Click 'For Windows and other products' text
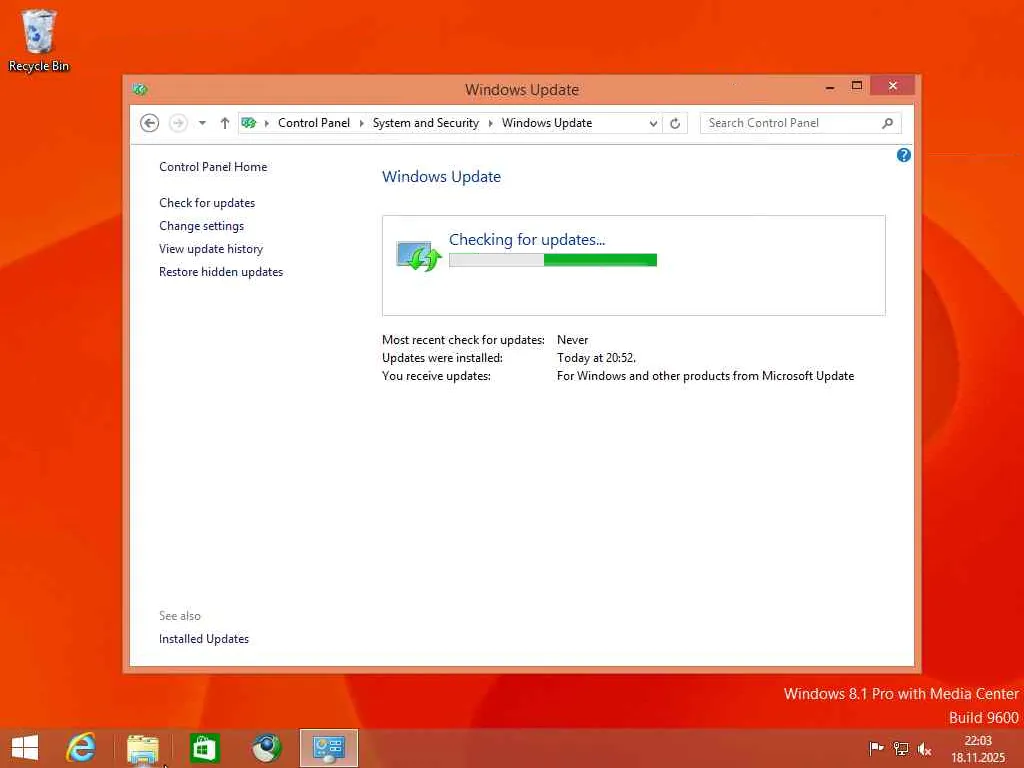This screenshot has height=768, width=1024. [x=705, y=376]
